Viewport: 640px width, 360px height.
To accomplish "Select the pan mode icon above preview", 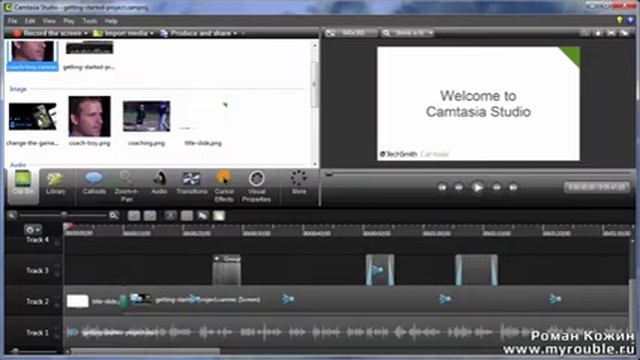I will tap(598, 33).
